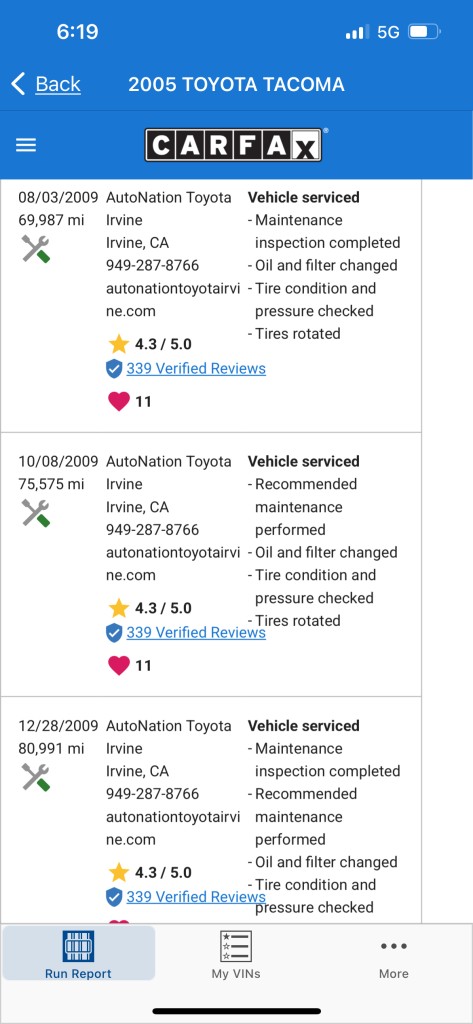Screen dimensions: 473x1024
Task: Toggle the heart on the 10/08/2009 record
Action: 119,665
